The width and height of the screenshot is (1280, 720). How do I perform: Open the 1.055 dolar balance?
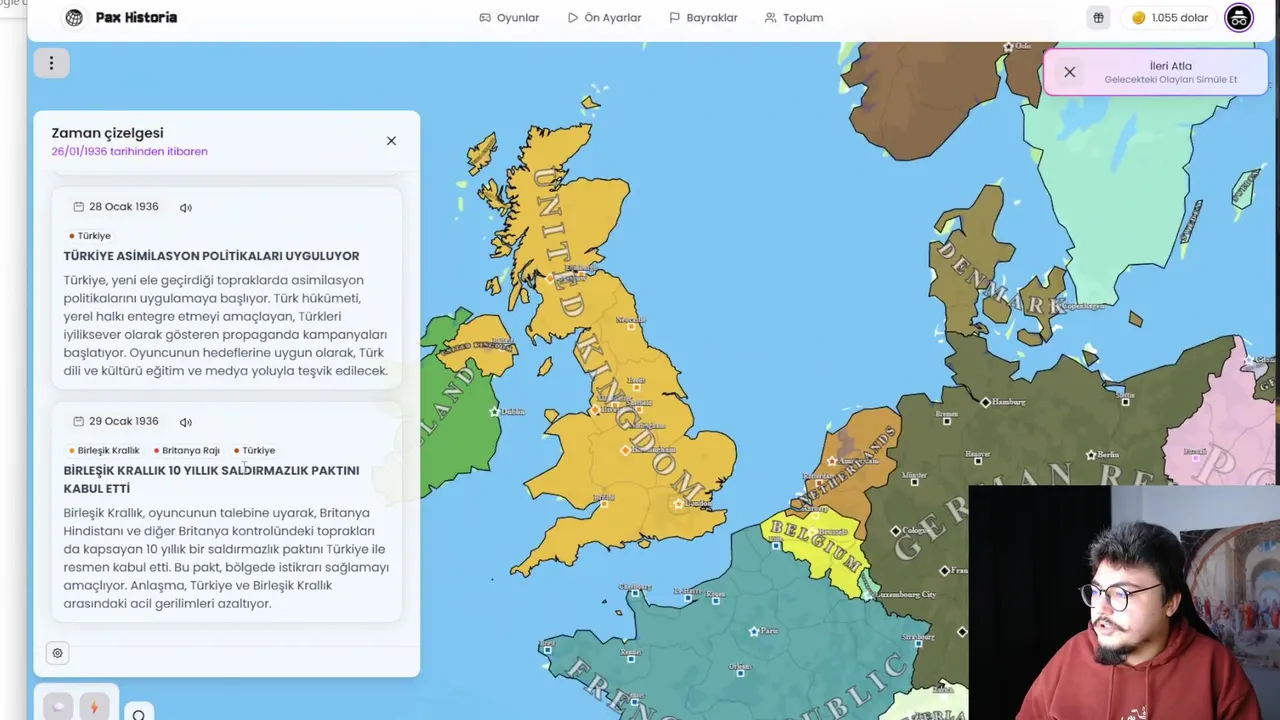[x=1169, y=18]
